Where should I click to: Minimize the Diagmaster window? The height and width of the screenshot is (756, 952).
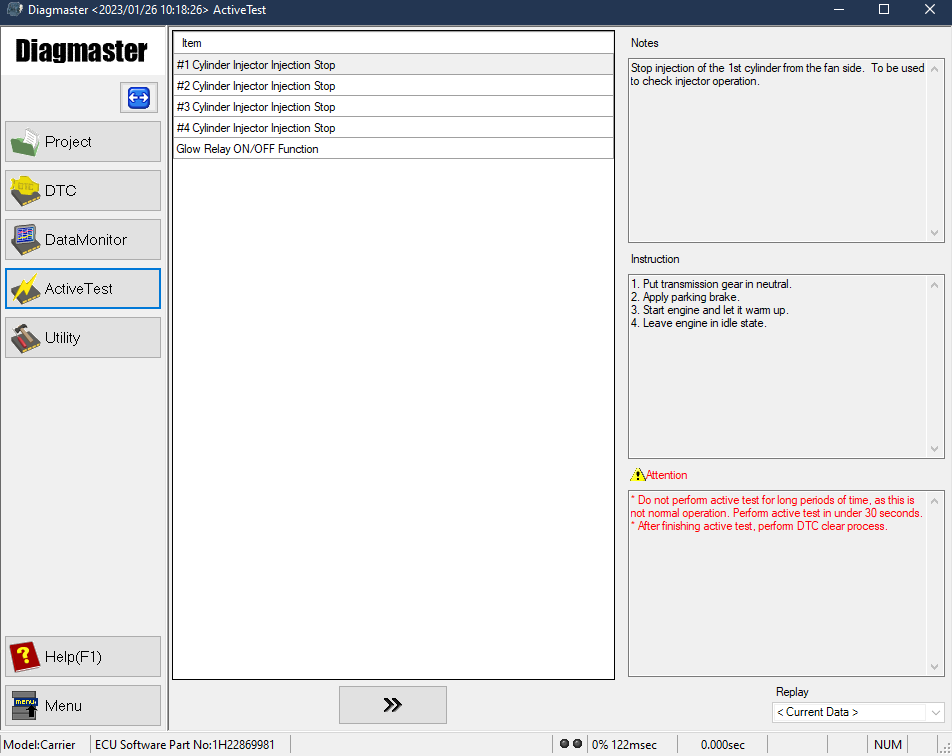point(839,10)
